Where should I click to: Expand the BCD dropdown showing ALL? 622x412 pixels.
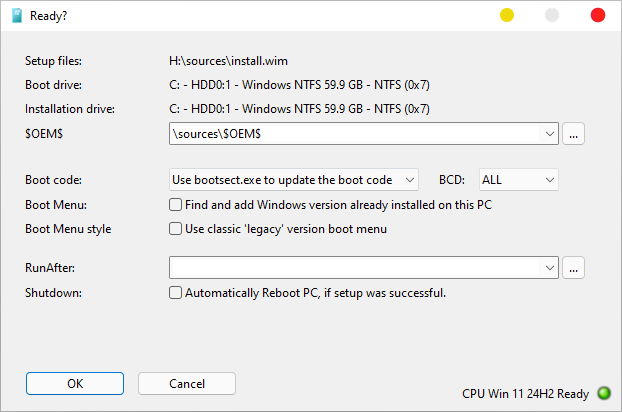coord(518,180)
